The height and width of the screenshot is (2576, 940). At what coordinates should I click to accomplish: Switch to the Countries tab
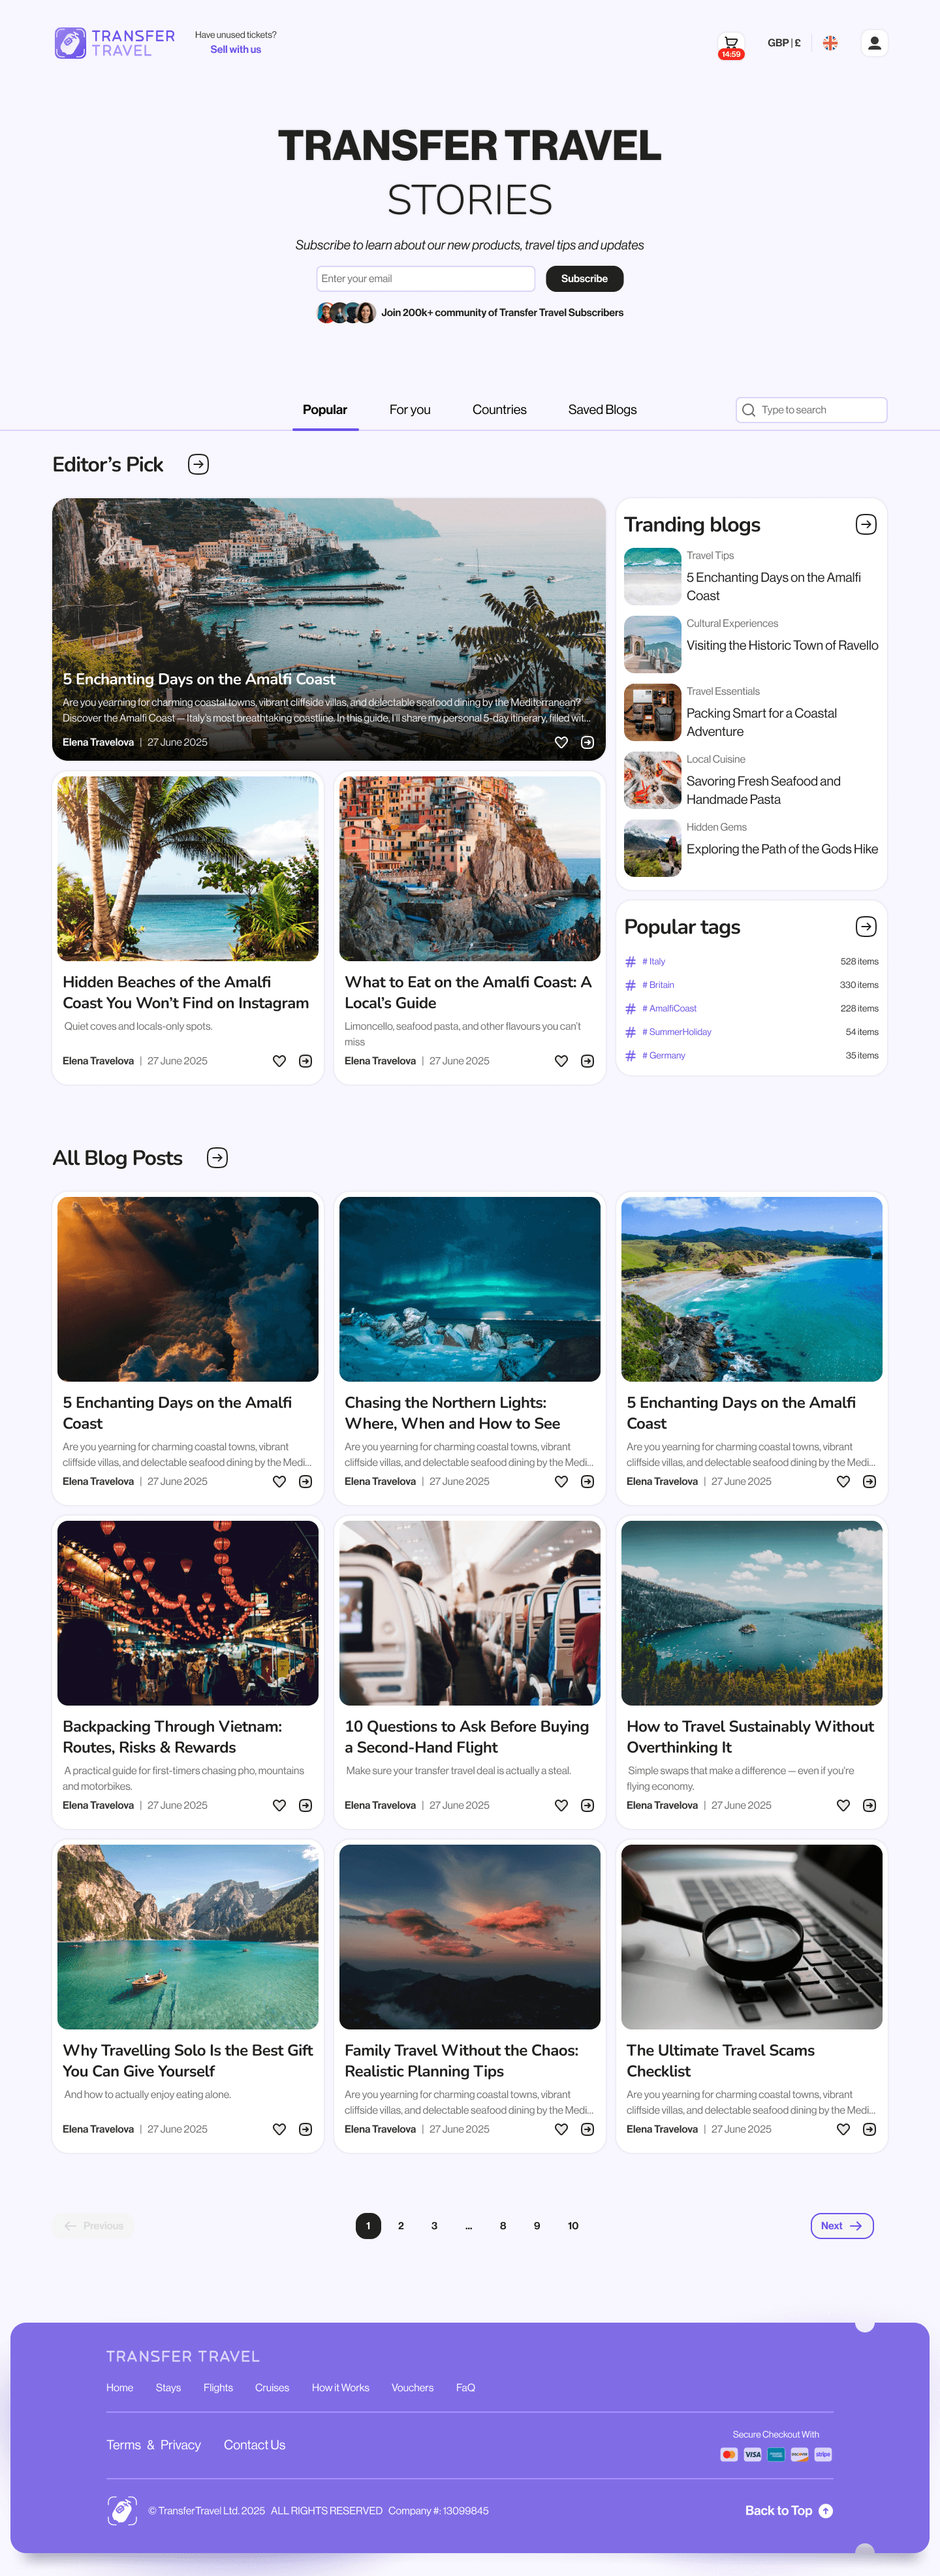coord(499,410)
